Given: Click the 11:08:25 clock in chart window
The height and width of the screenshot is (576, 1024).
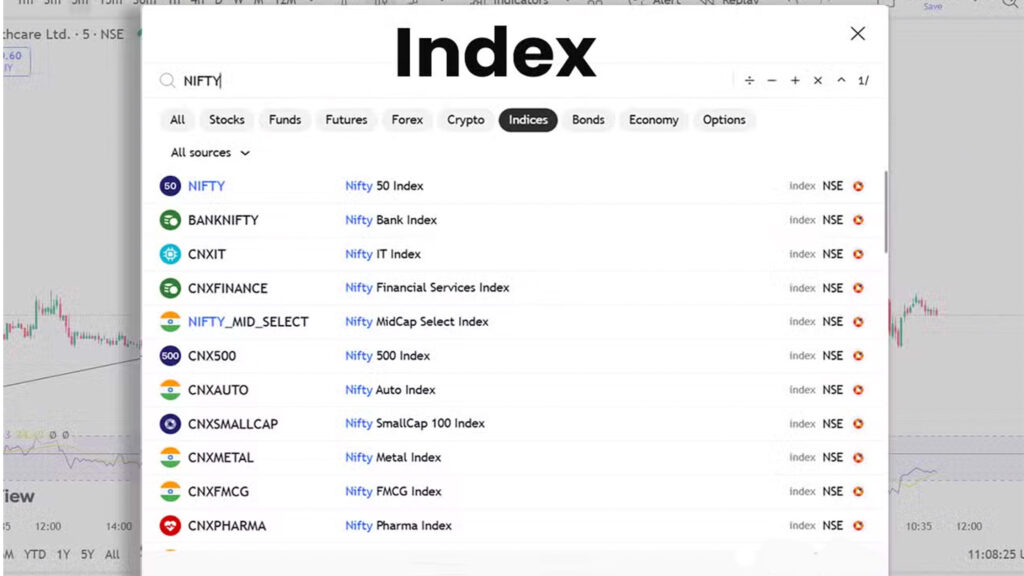Looking at the screenshot, I should (x=994, y=554).
